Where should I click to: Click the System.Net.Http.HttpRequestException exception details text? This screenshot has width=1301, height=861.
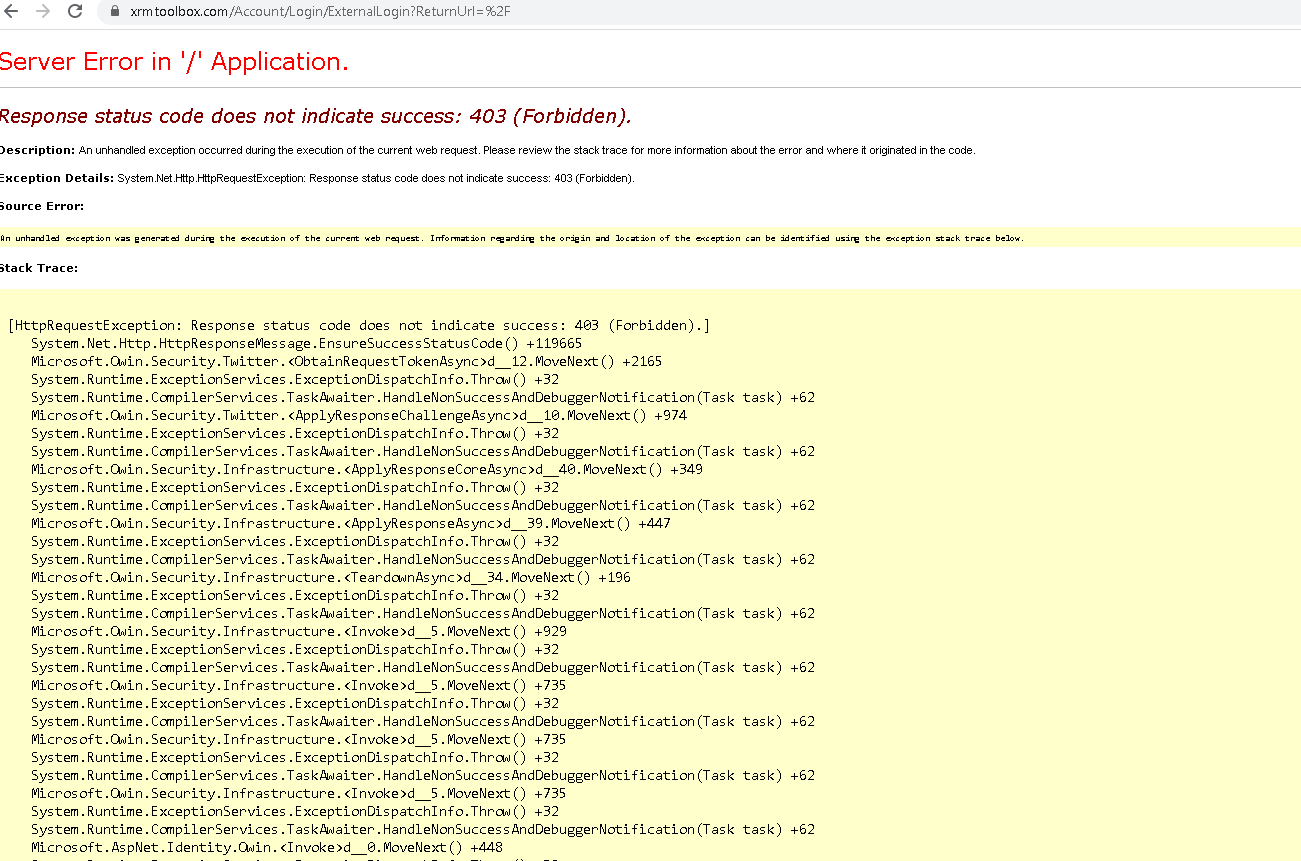(x=376, y=178)
